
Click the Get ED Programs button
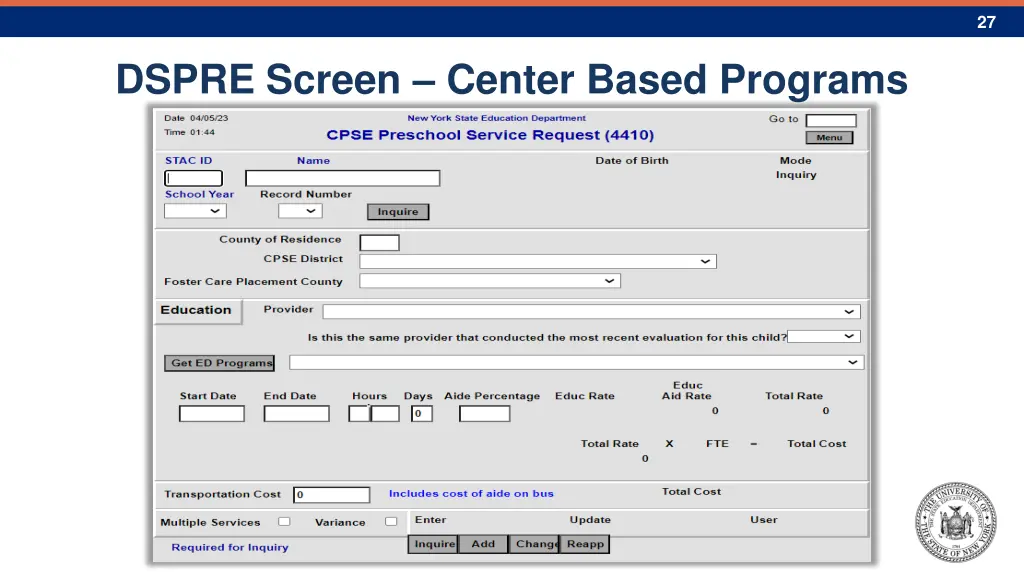pyautogui.click(x=219, y=363)
